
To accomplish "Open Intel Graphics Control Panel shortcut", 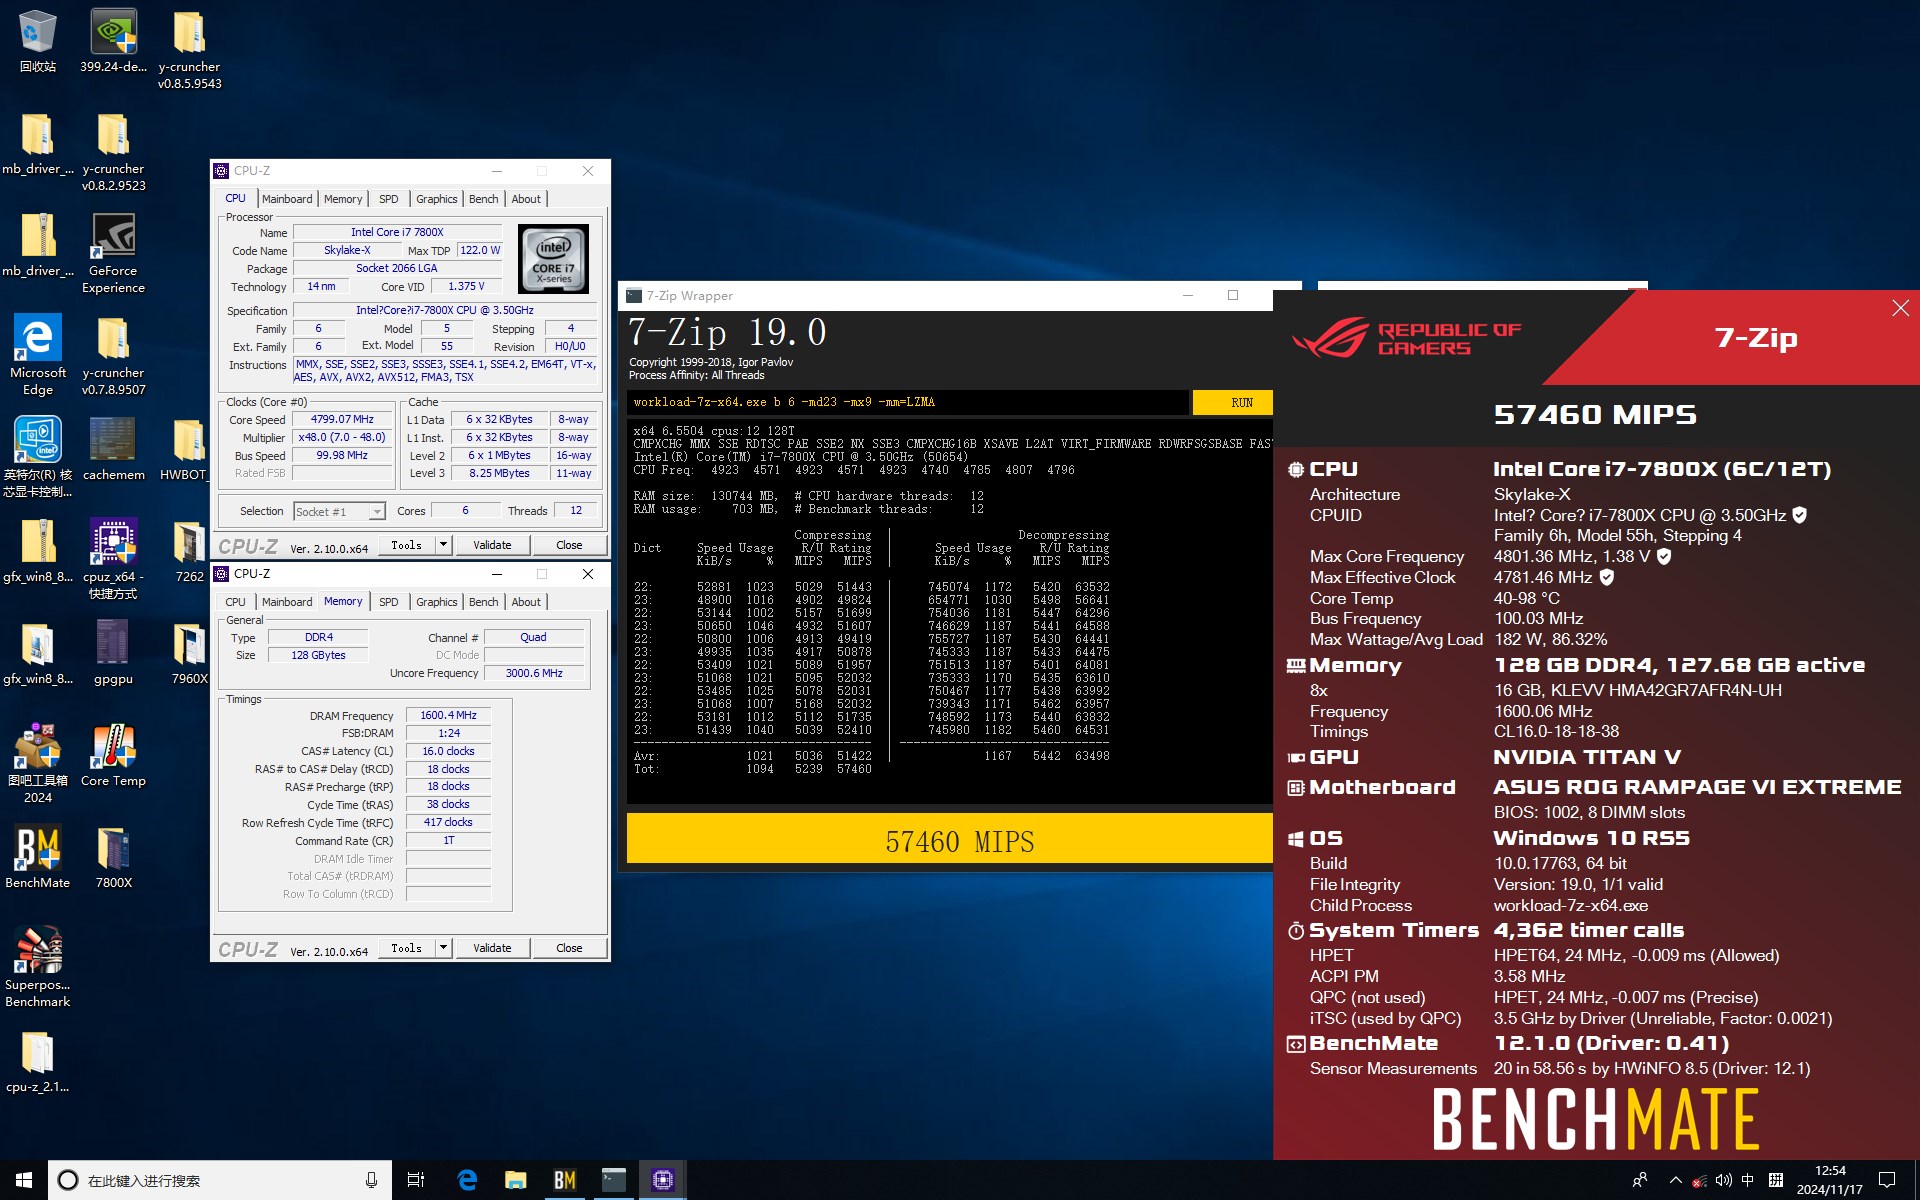I will click(x=37, y=457).
